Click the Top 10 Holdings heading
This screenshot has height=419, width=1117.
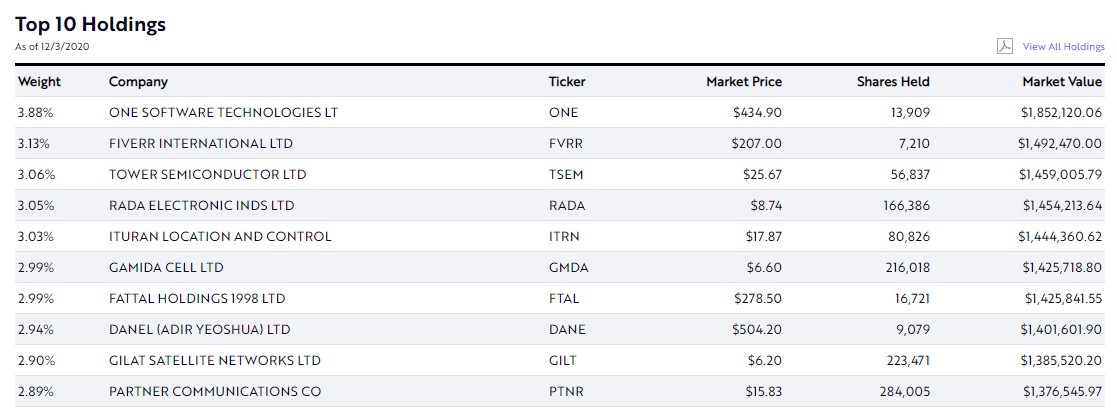tap(90, 24)
